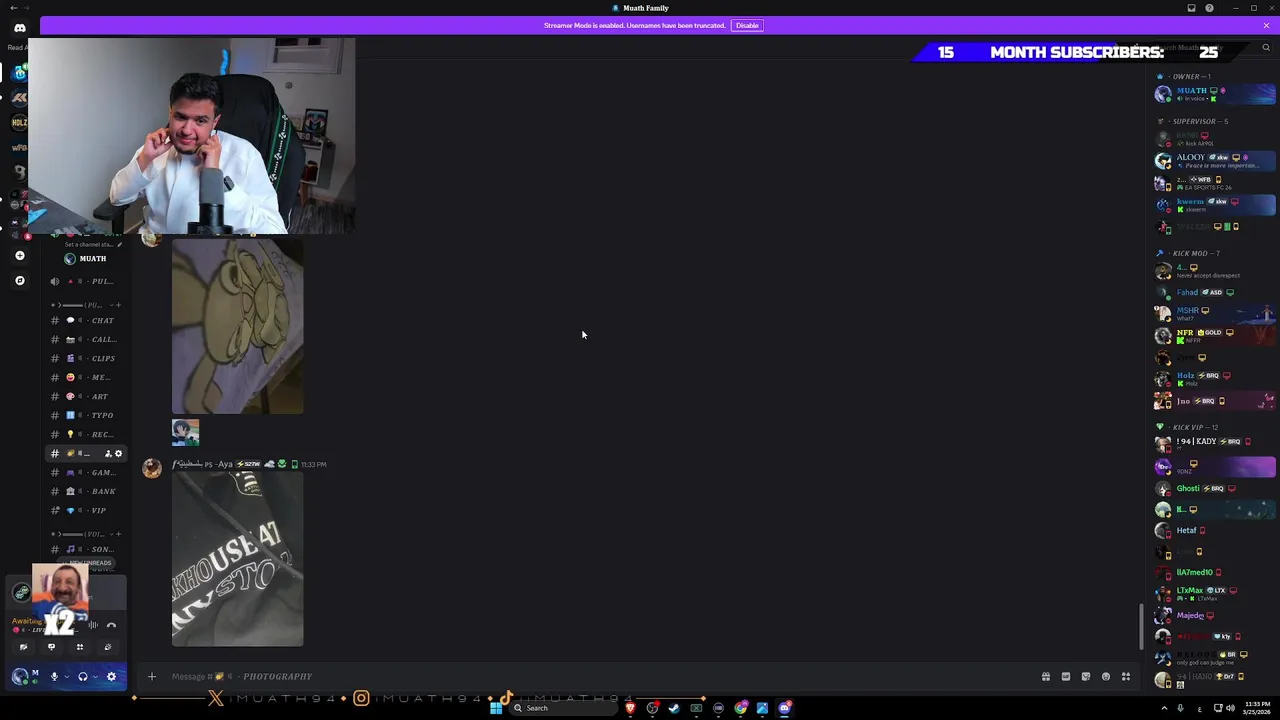This screenshot has width=1280, height=720.
Task: Focus the message PHOTOGRAPHY input field
Action: point(600,677)
